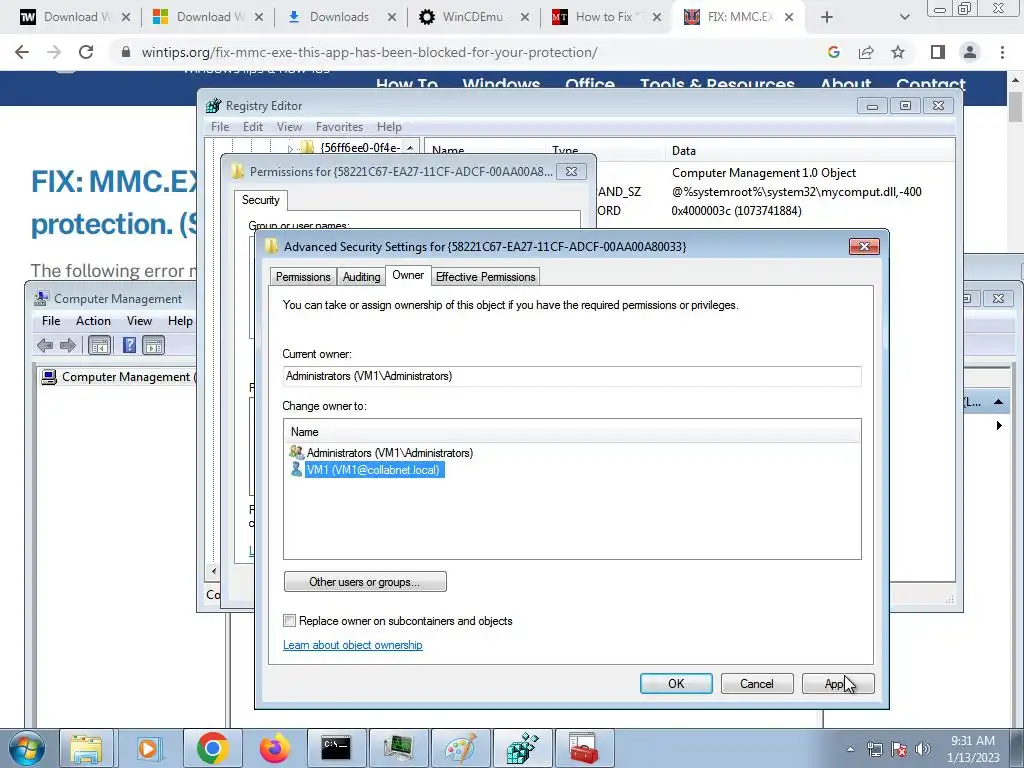Select the Security tab in Permissions dialog

(x=261, y=200)
